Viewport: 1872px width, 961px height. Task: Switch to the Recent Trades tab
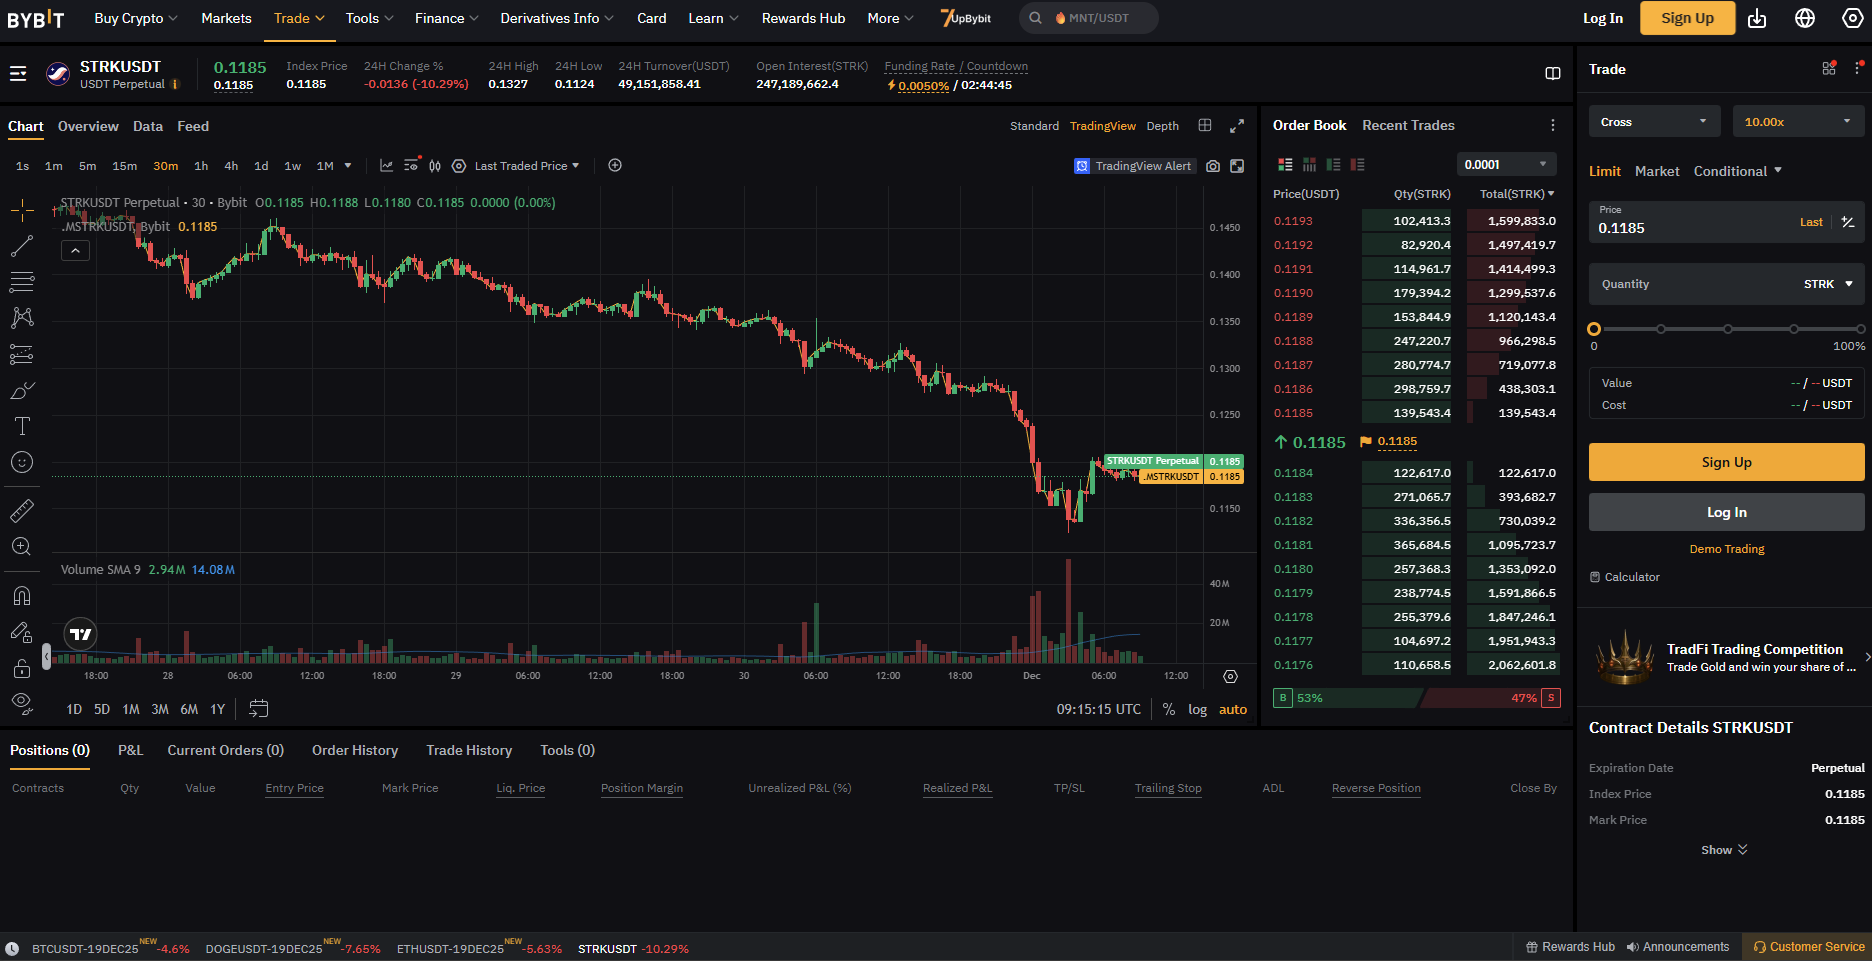pyautogui.click(x=1408, y=125)
